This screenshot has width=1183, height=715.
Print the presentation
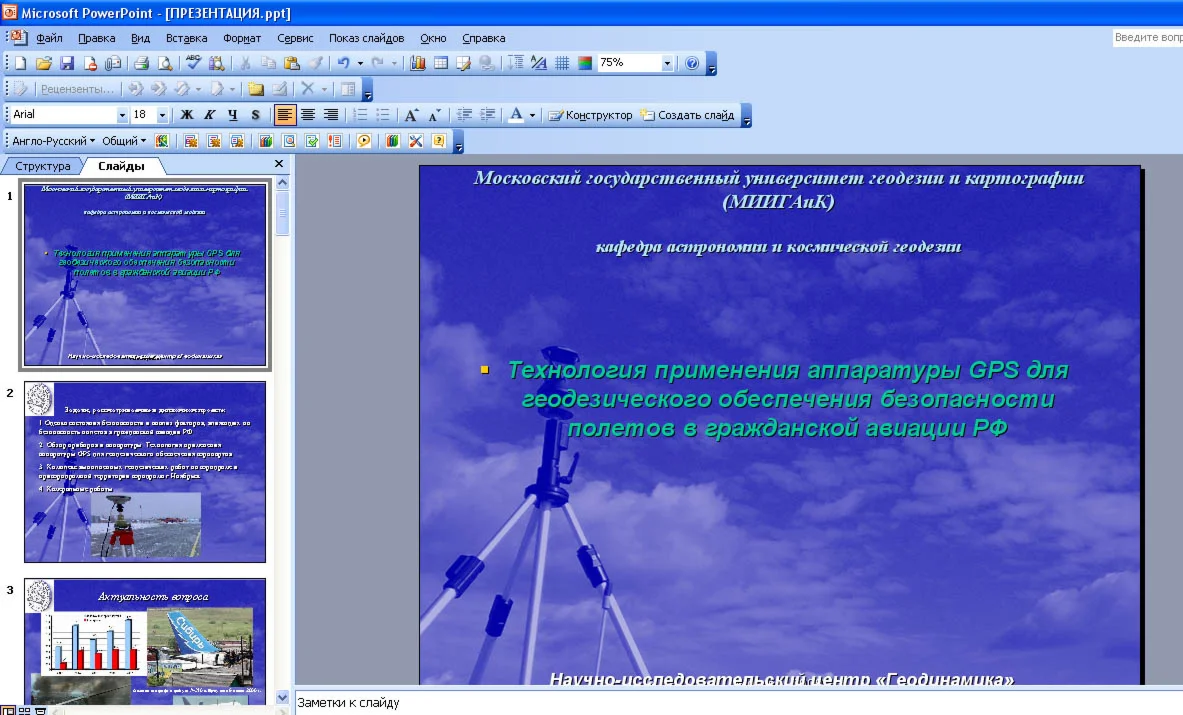[x=141, y=63]
